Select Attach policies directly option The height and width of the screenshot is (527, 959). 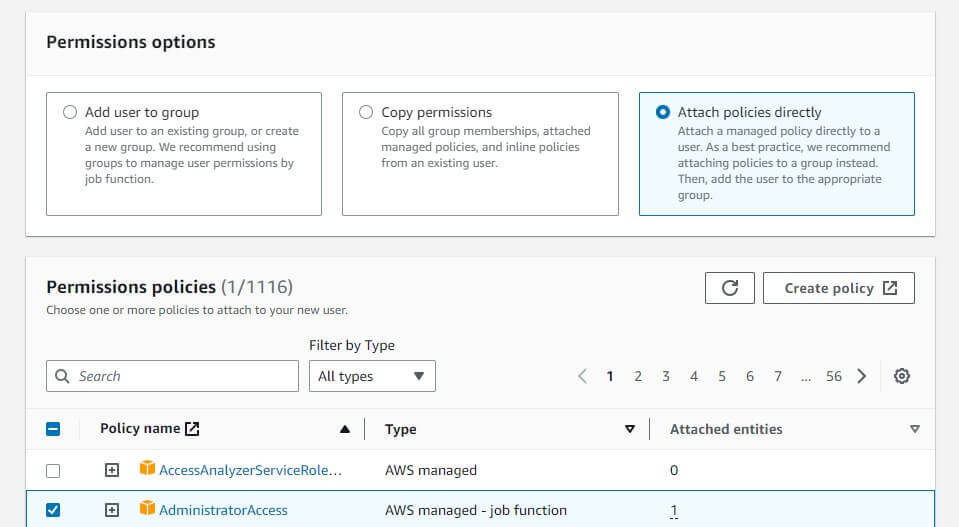point(662,112)
